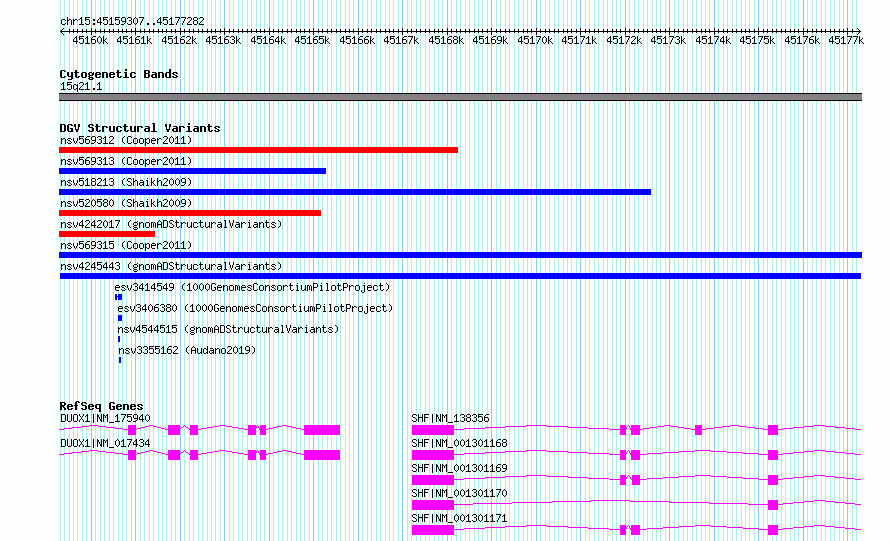Select the first large exon of SHF|NM_138356
Screen dimensions: 890x541
433,430
